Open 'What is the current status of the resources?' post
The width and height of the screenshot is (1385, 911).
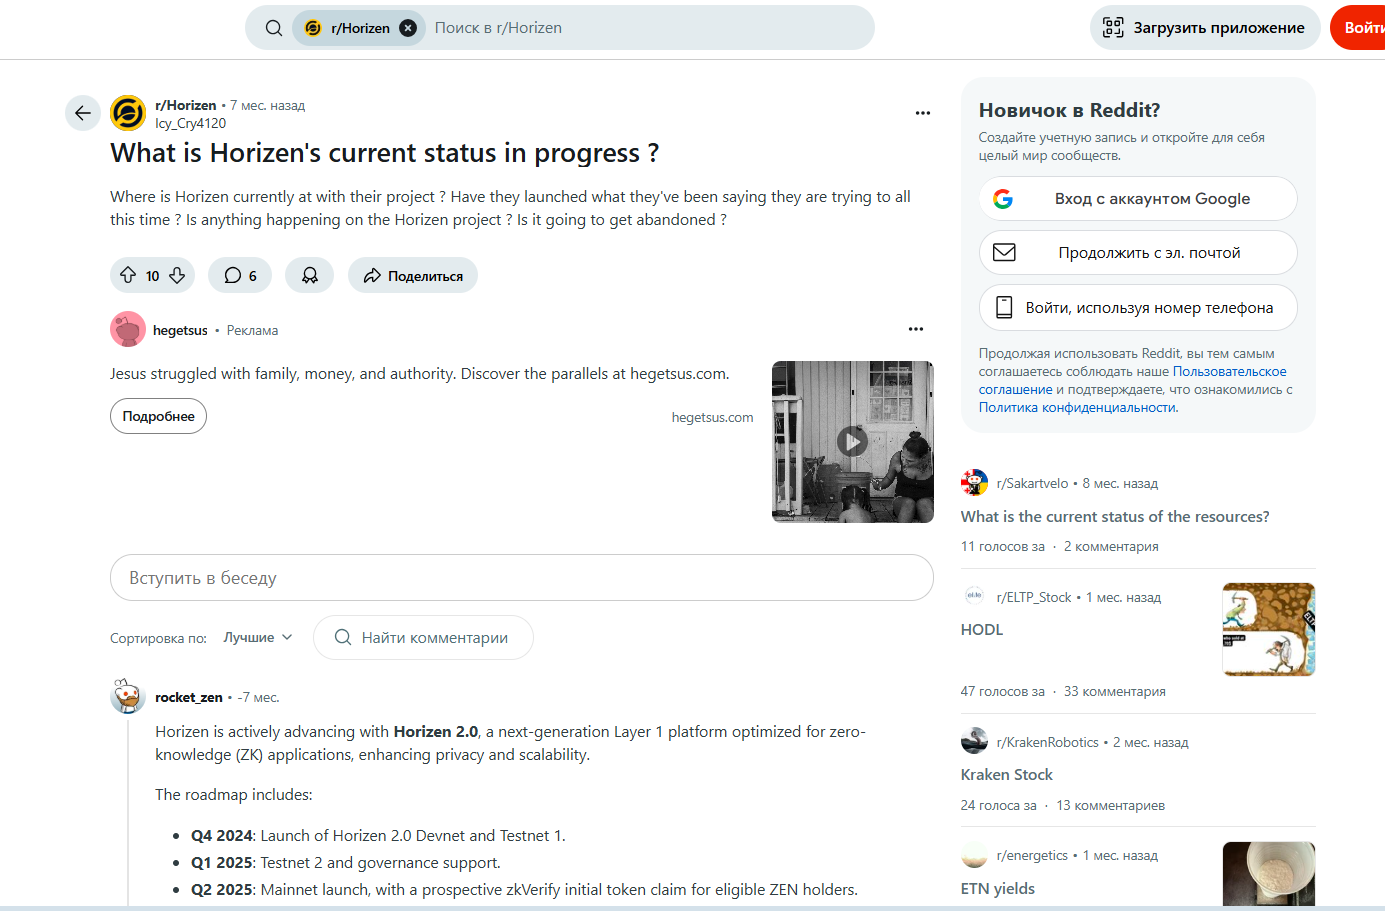(x=1115, y=517)
